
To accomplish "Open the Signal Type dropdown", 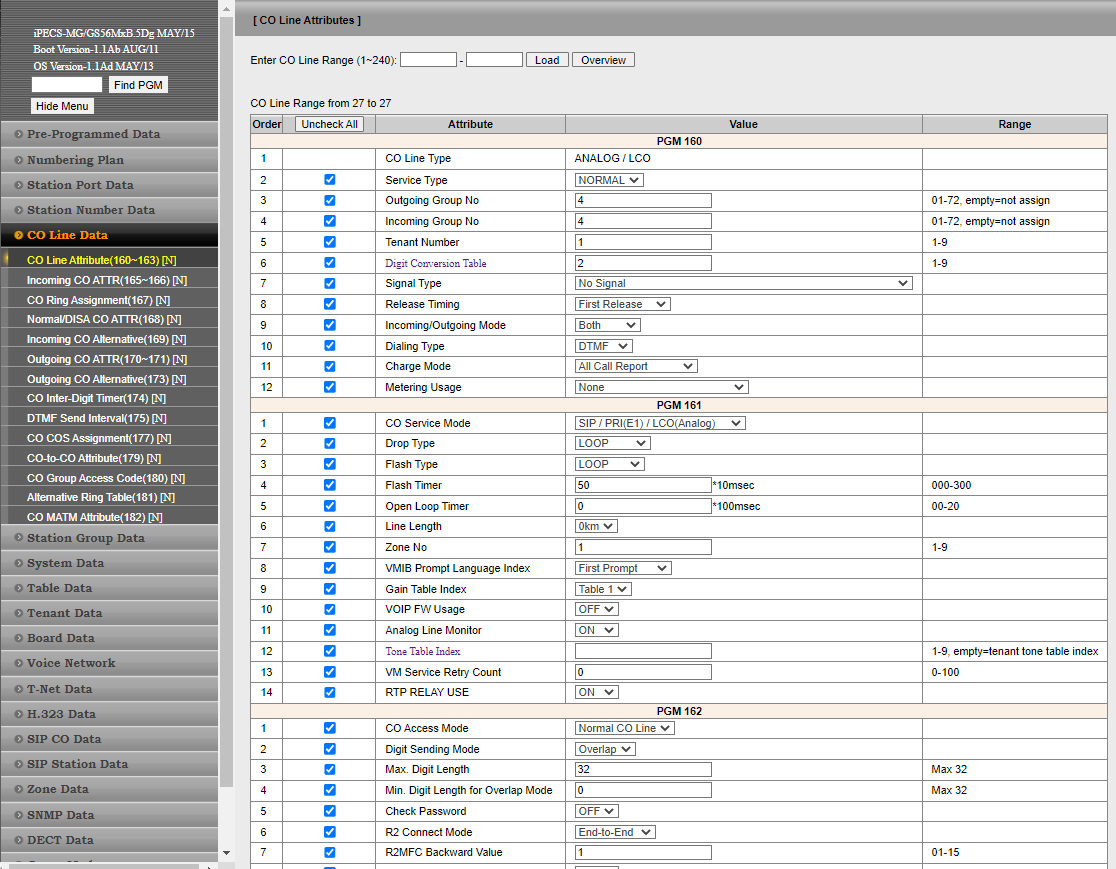I will coord(744,284).
